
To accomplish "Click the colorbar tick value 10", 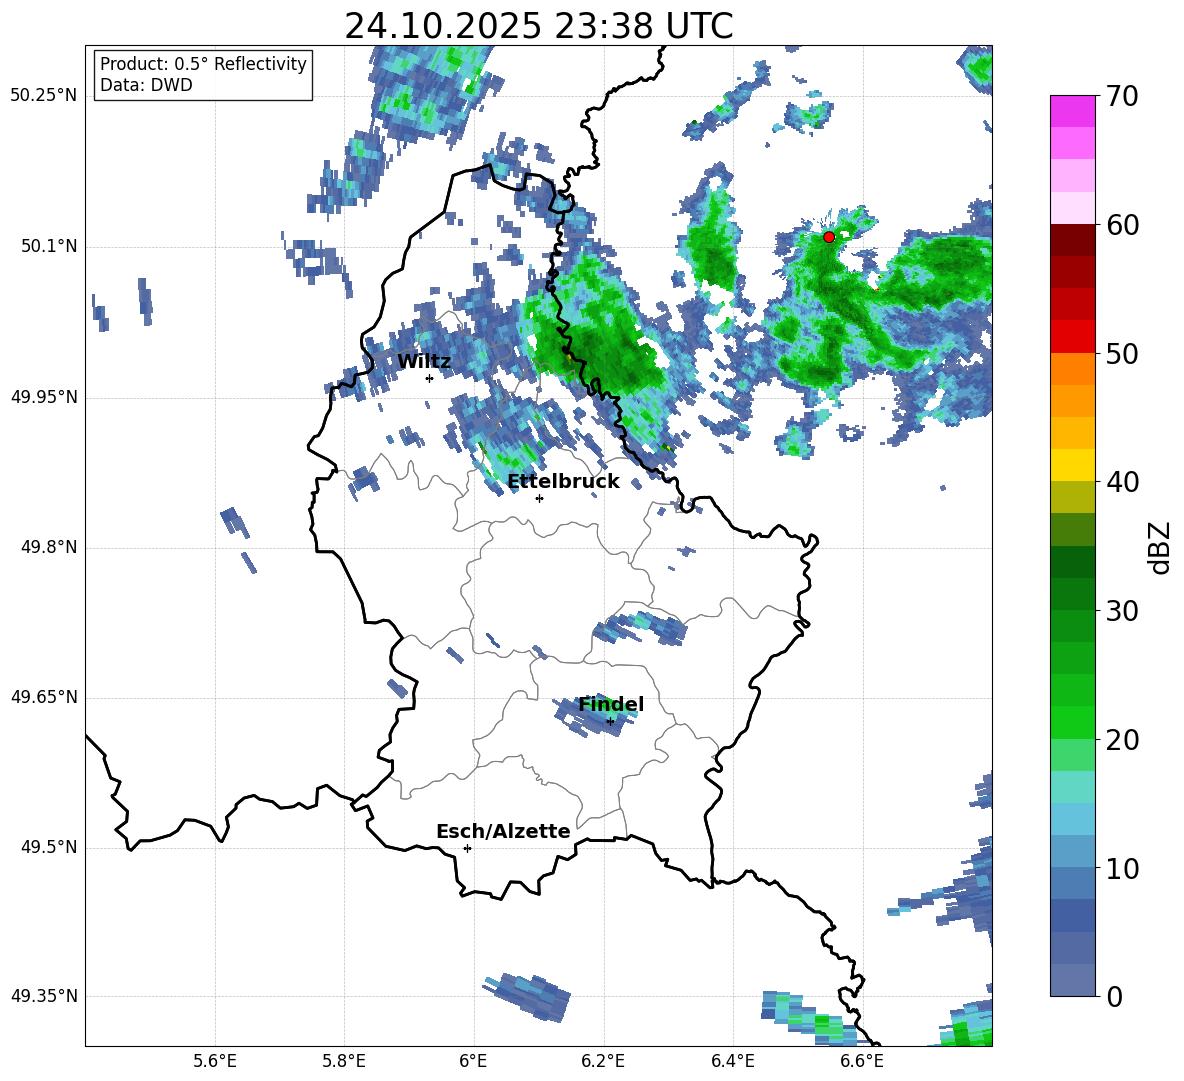I will (x=1121, y=868).
